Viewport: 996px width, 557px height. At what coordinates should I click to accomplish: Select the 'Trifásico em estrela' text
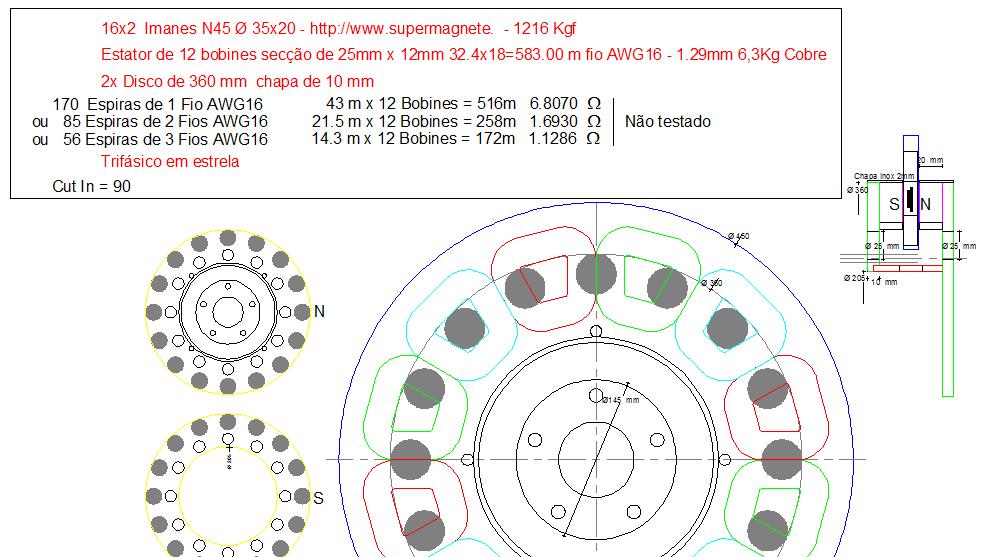[x=170, y=161]
